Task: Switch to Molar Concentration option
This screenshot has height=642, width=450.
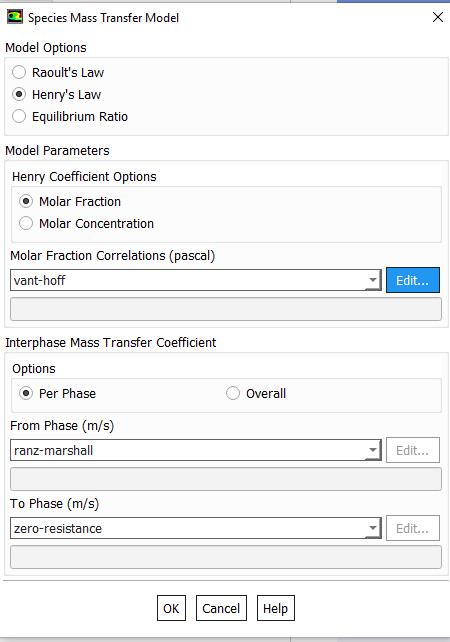Action: pyautogui.click(x=26, y=223)
